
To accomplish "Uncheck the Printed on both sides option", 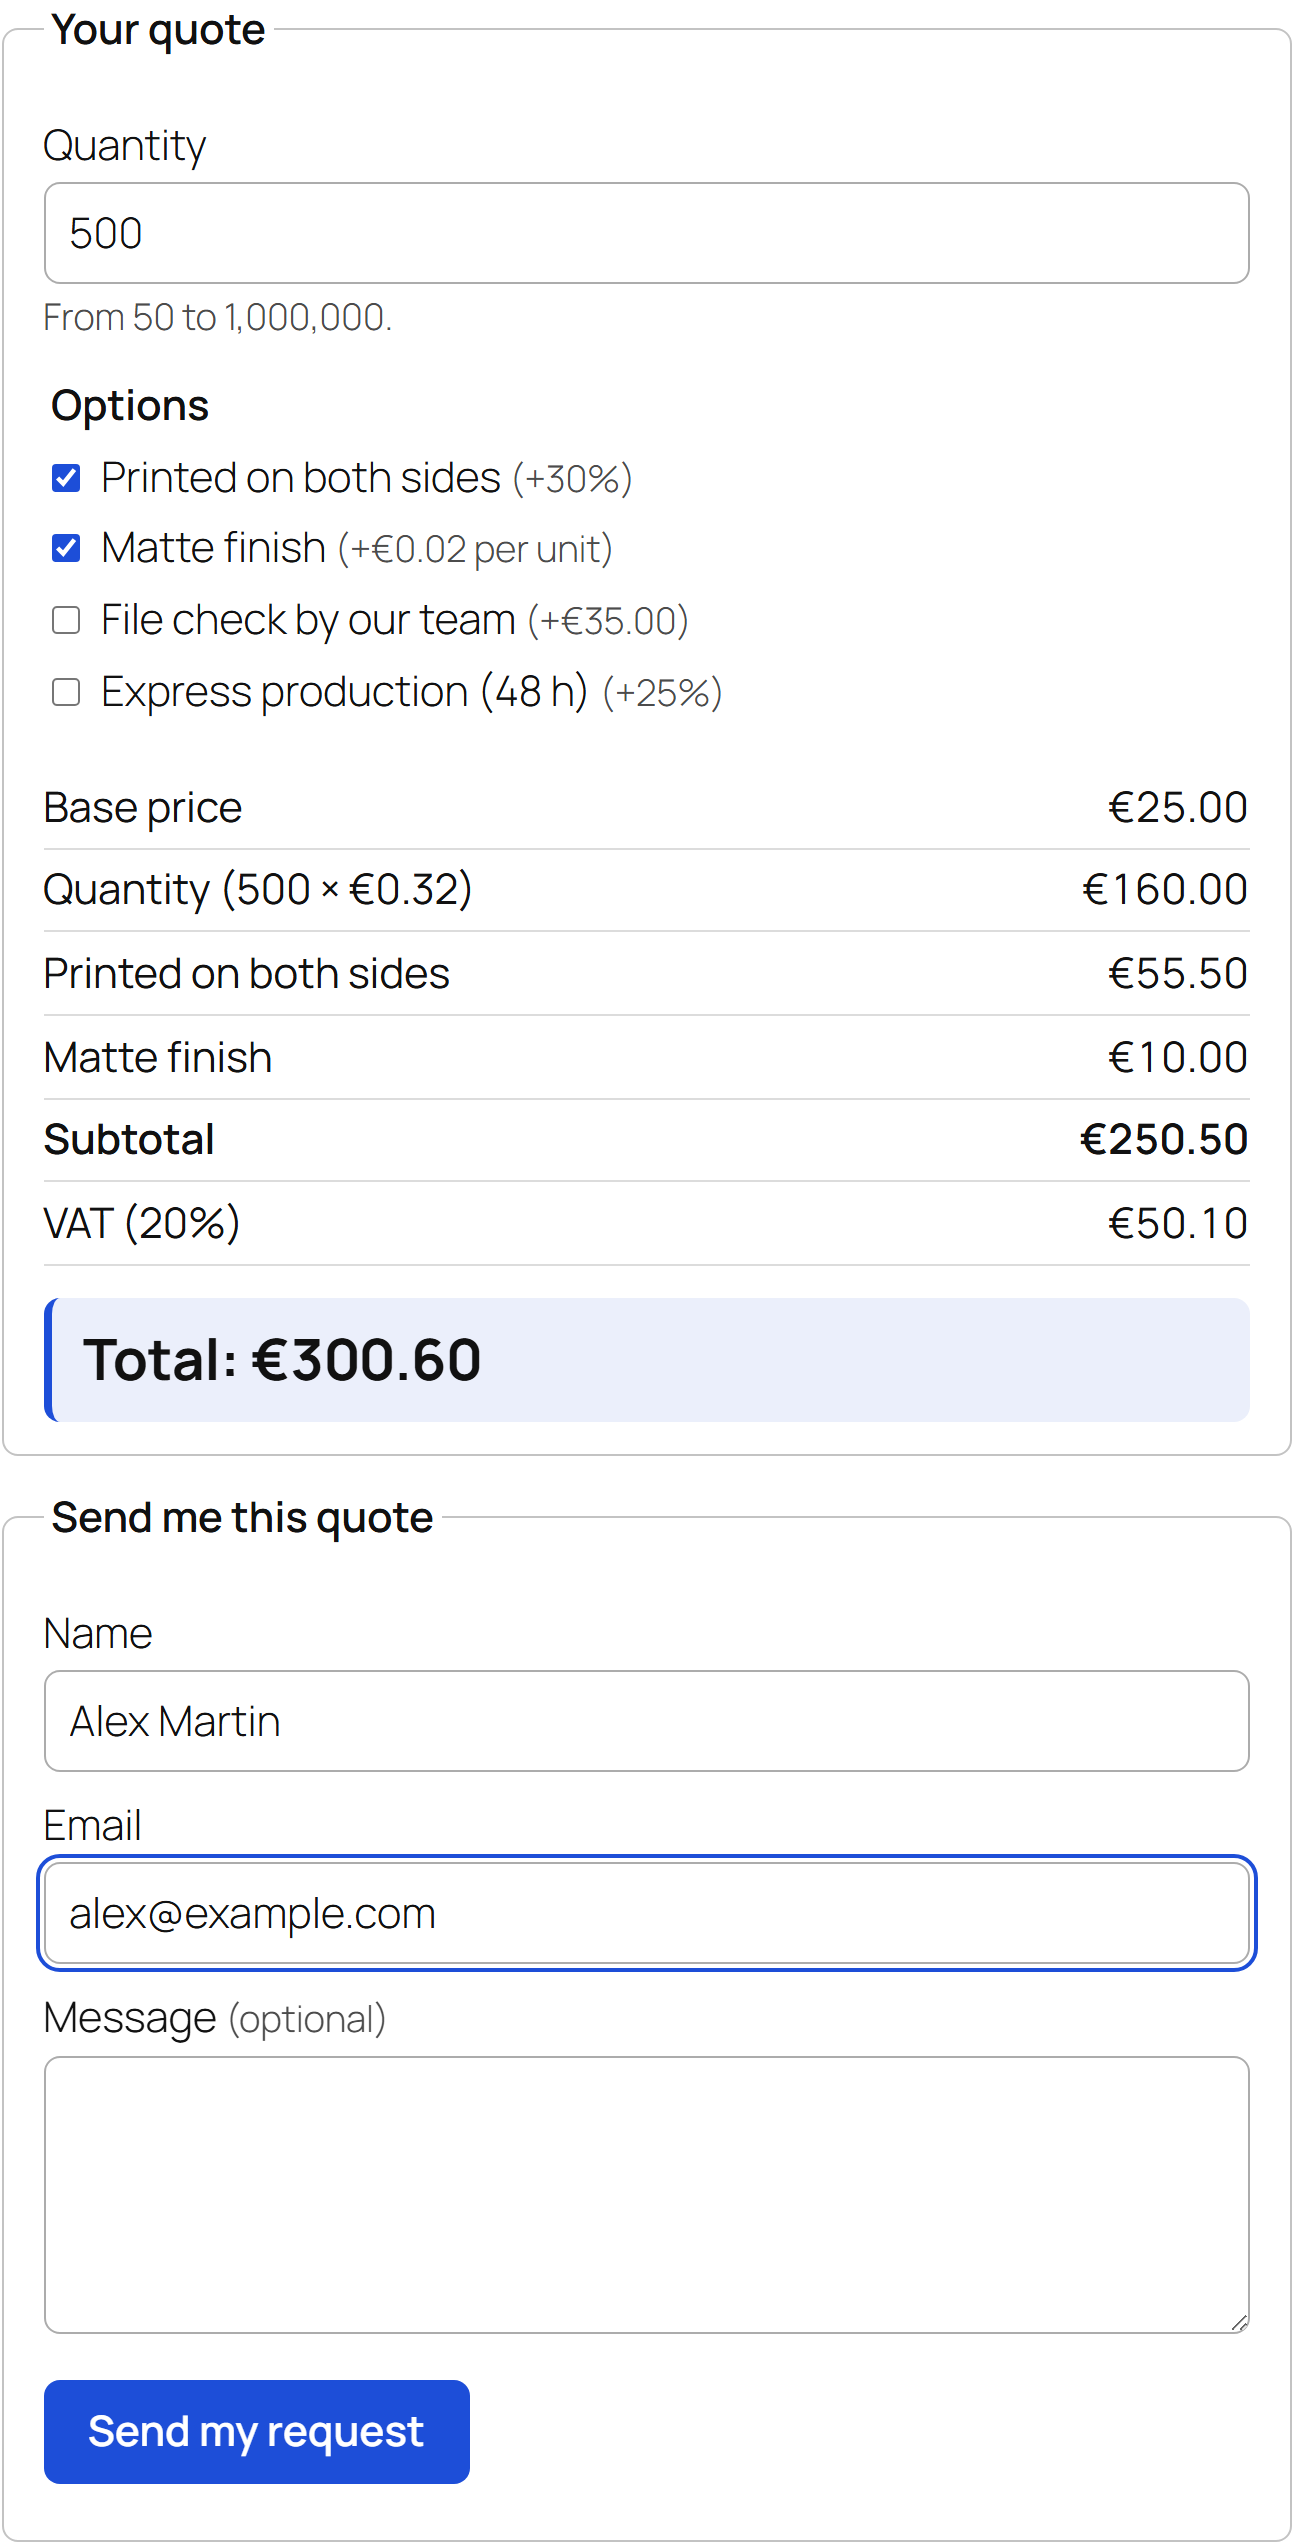I will point(66,478).
